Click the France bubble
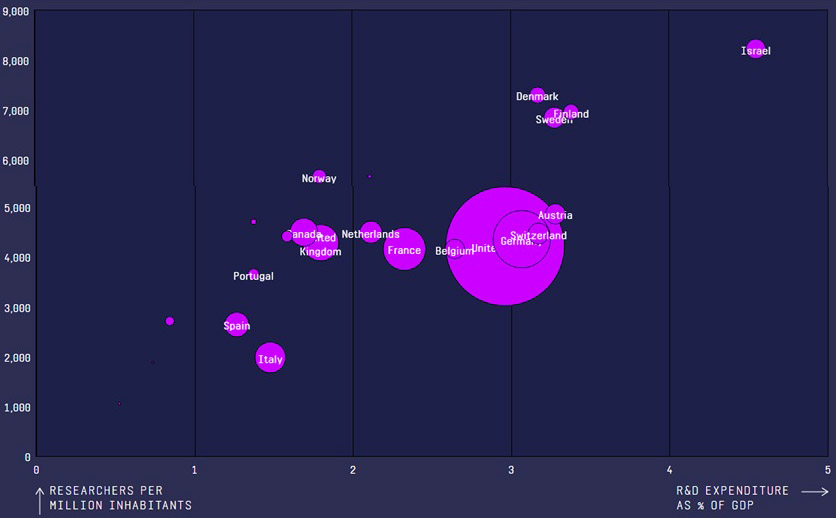The height and width of the screenshot is (518, 836). click(404, 249)
